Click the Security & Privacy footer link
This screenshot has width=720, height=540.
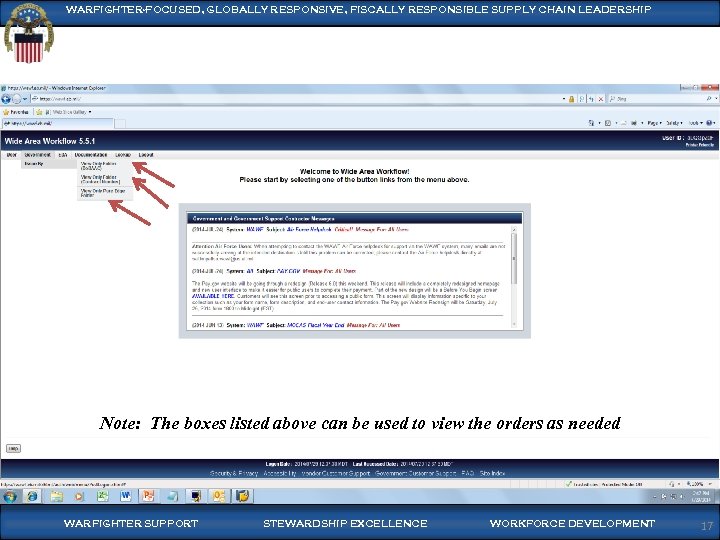(x=234, y=473)
